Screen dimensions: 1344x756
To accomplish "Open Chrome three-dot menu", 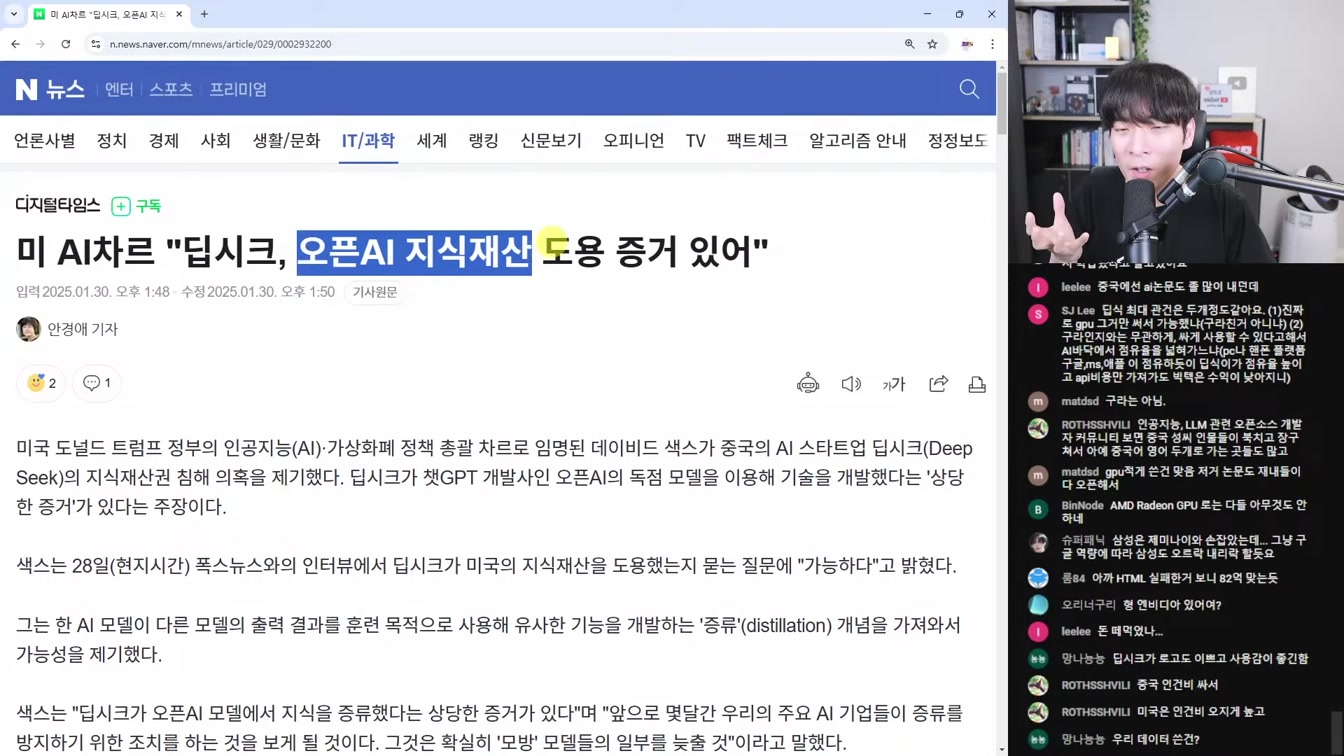I will coord(992,44).
